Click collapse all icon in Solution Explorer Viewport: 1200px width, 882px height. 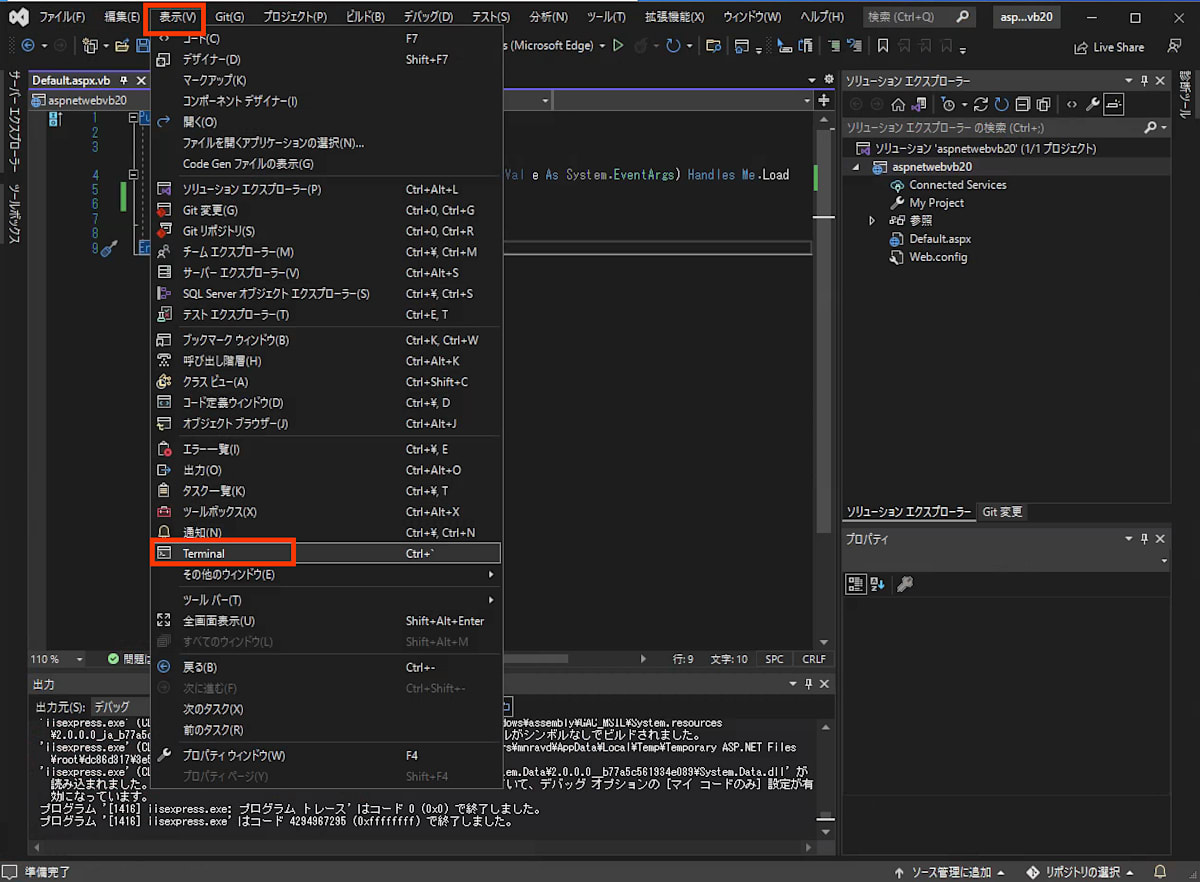[x=1022, y=104]
